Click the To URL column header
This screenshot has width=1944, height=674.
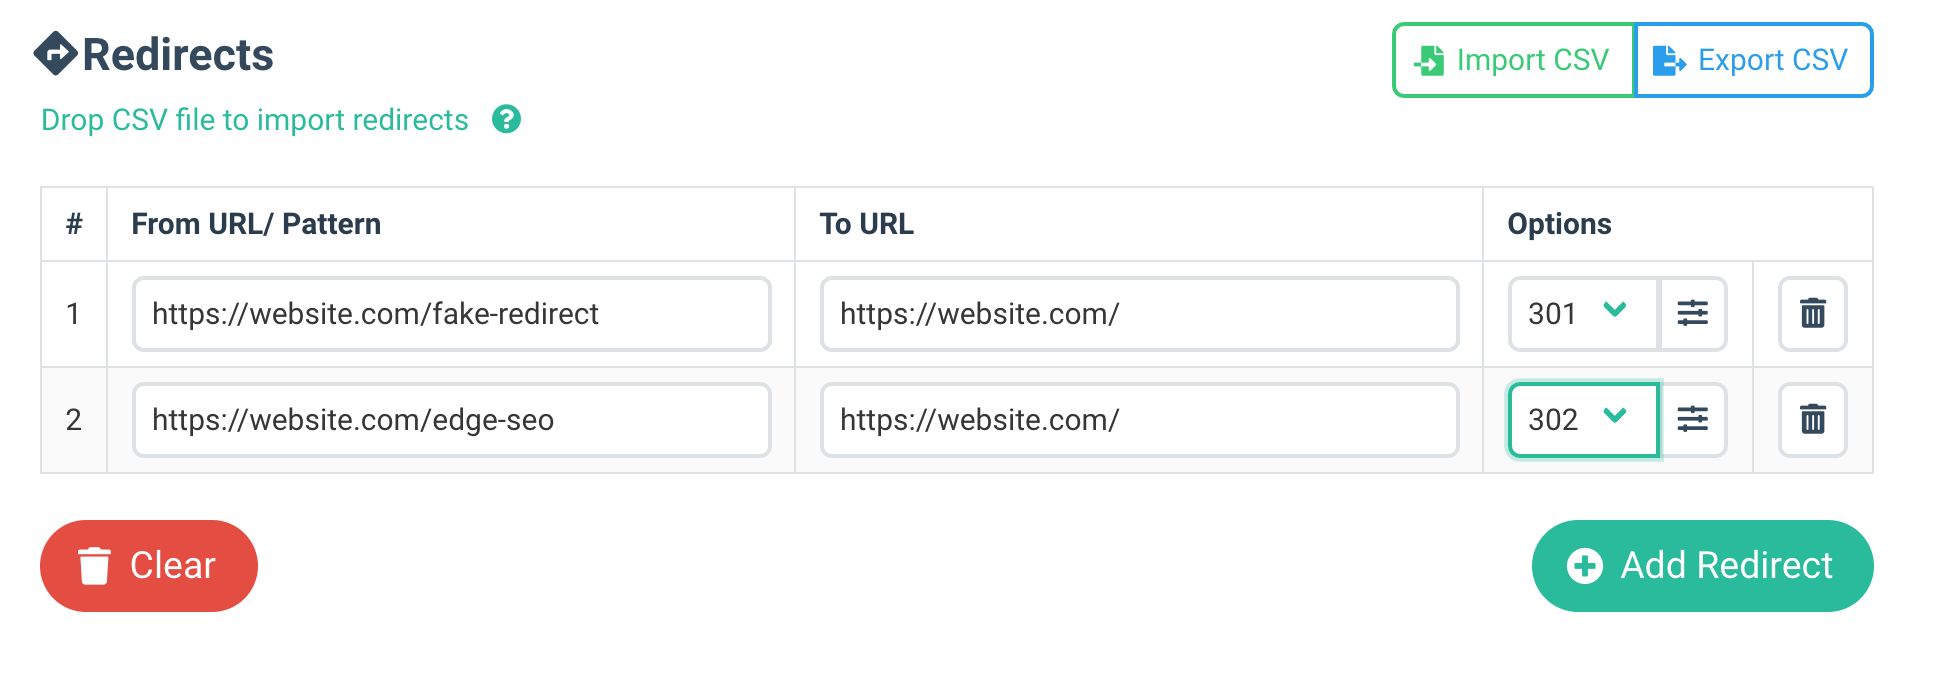[x=866, y=224]
